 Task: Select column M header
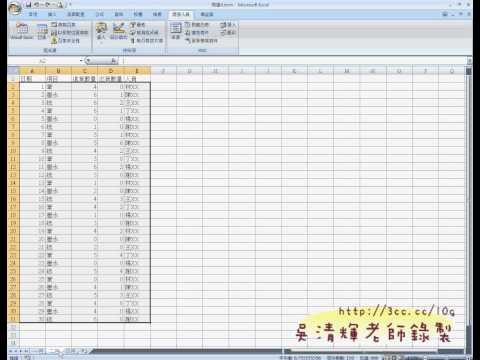click(346, 71)
